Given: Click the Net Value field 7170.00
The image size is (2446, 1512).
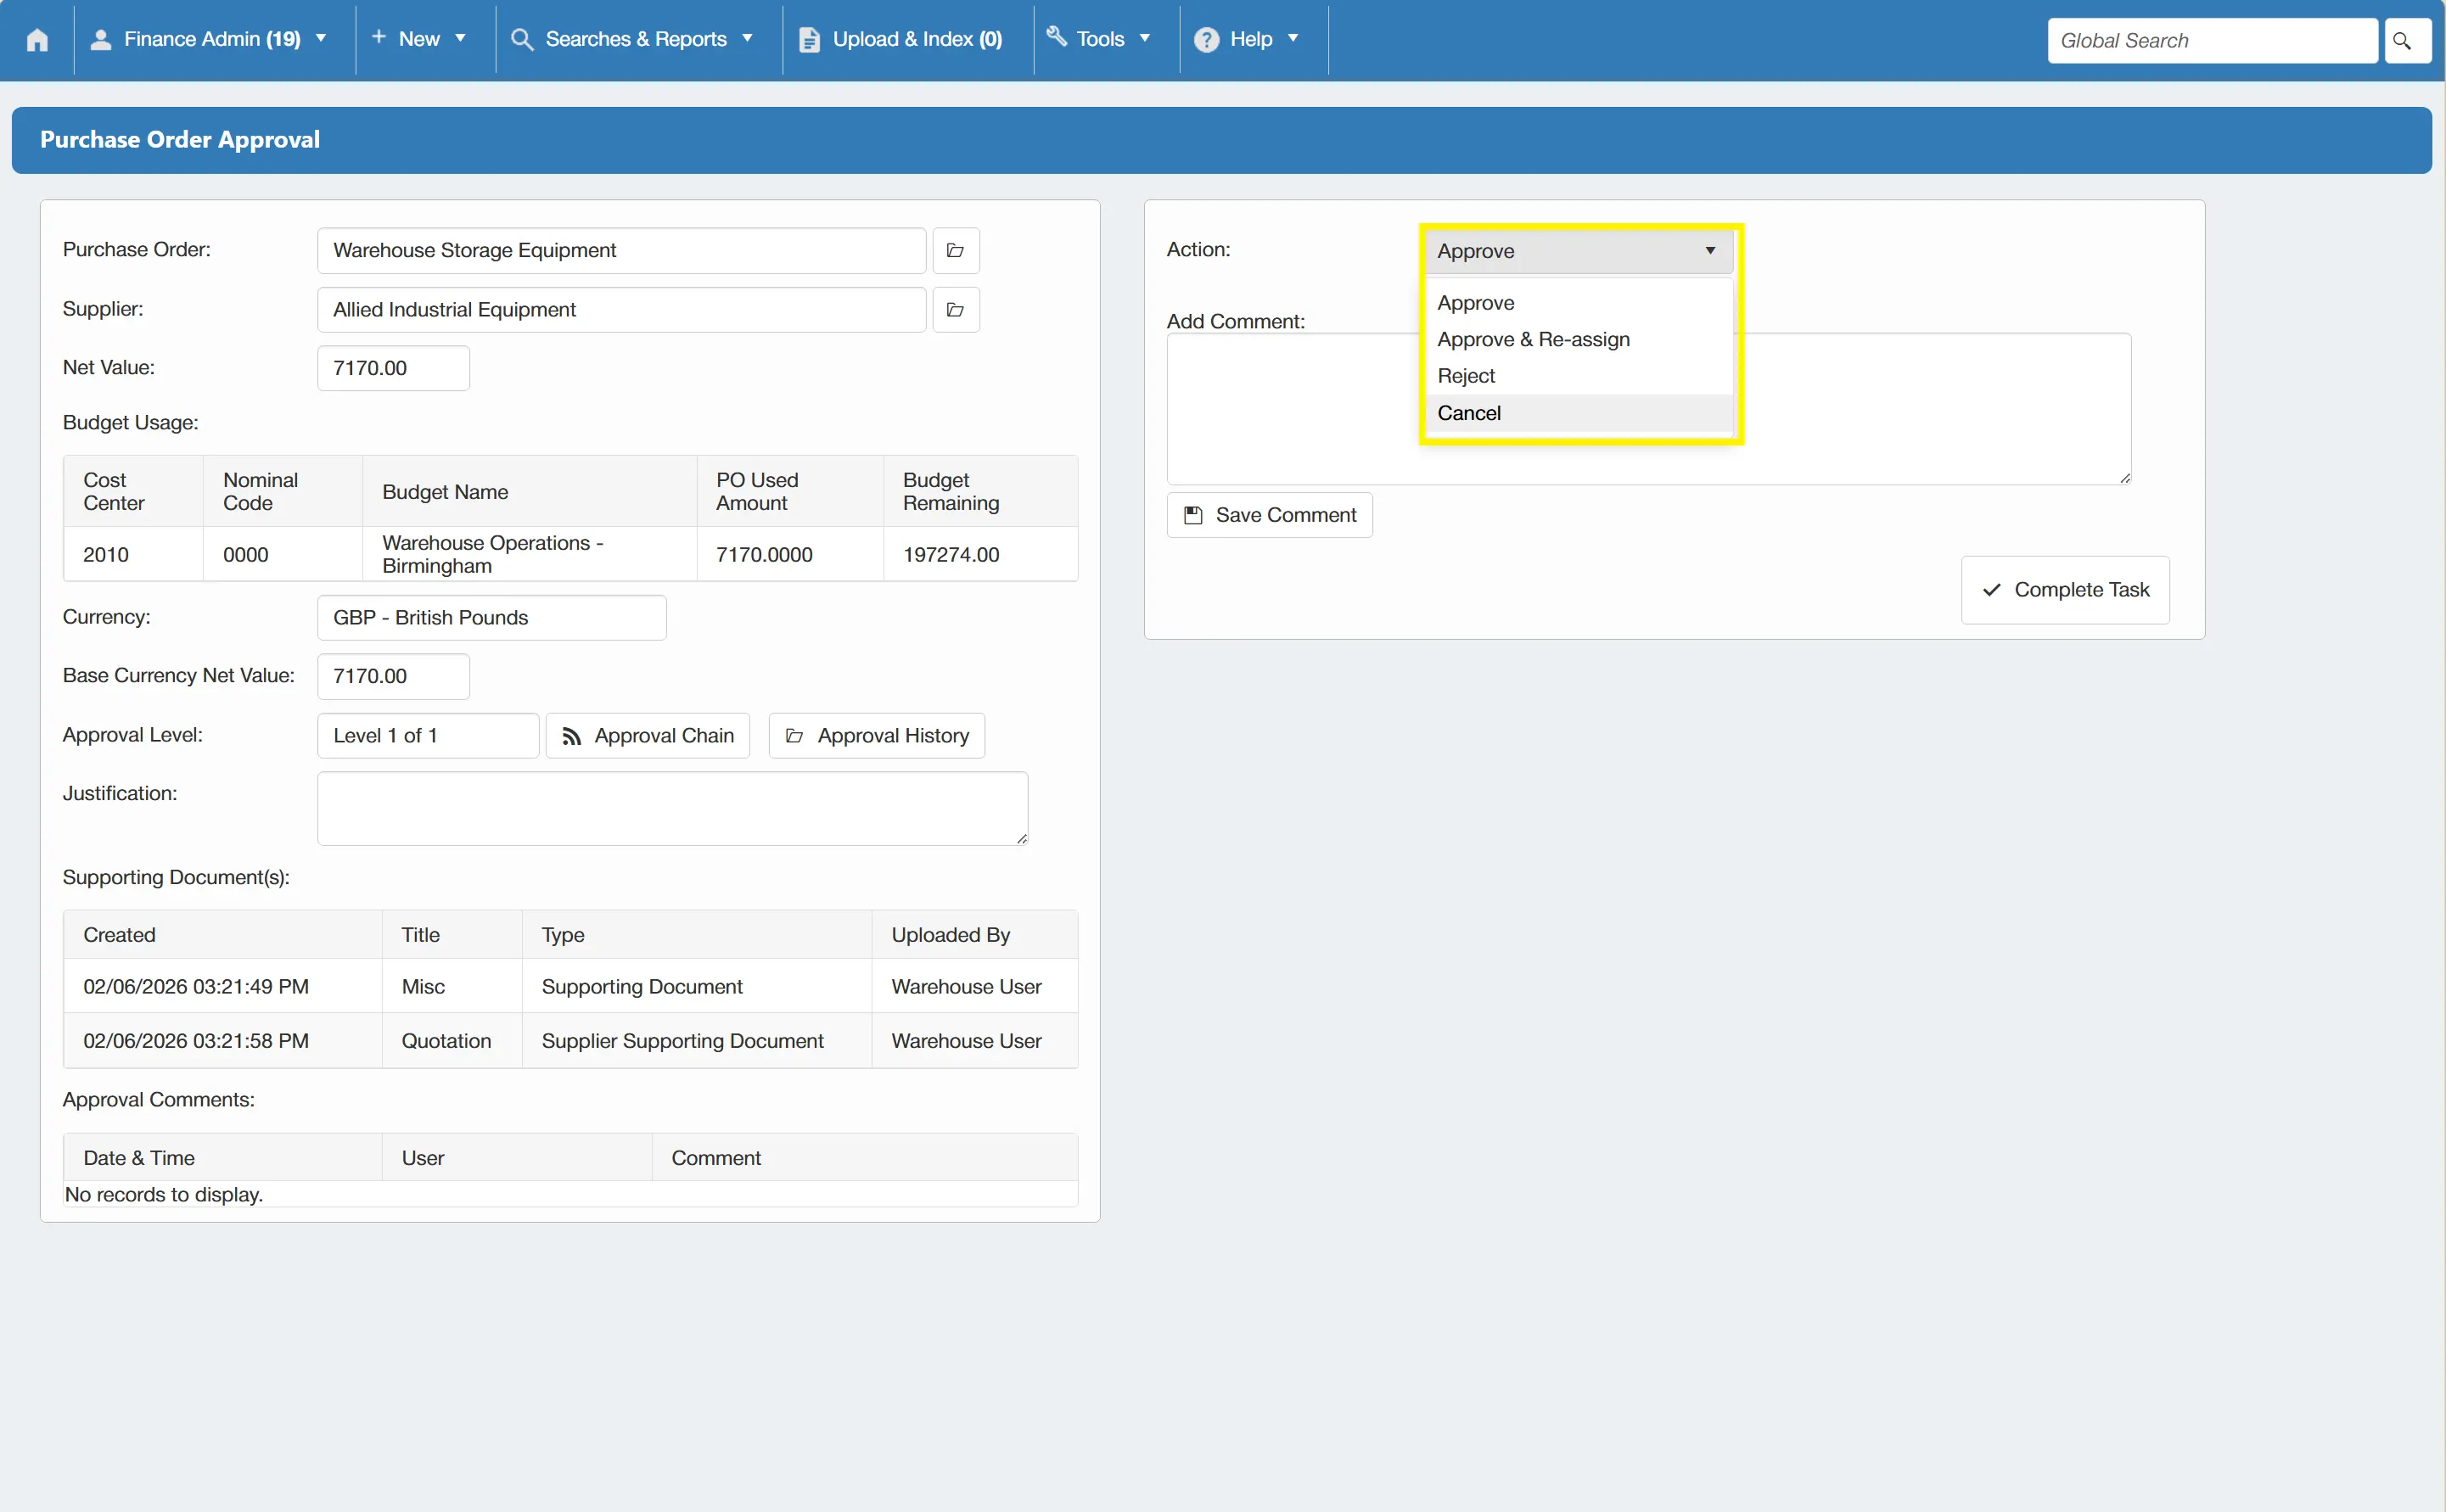Looking at the screenshot, I should point(393,368).
